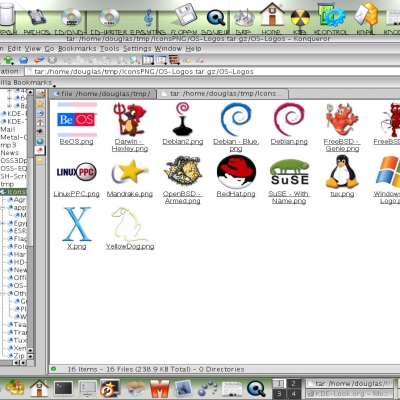Click the green Up arrow toolbar icon
Image resolution: width=400 pixels, height=400 pixels.
point(8,60)
